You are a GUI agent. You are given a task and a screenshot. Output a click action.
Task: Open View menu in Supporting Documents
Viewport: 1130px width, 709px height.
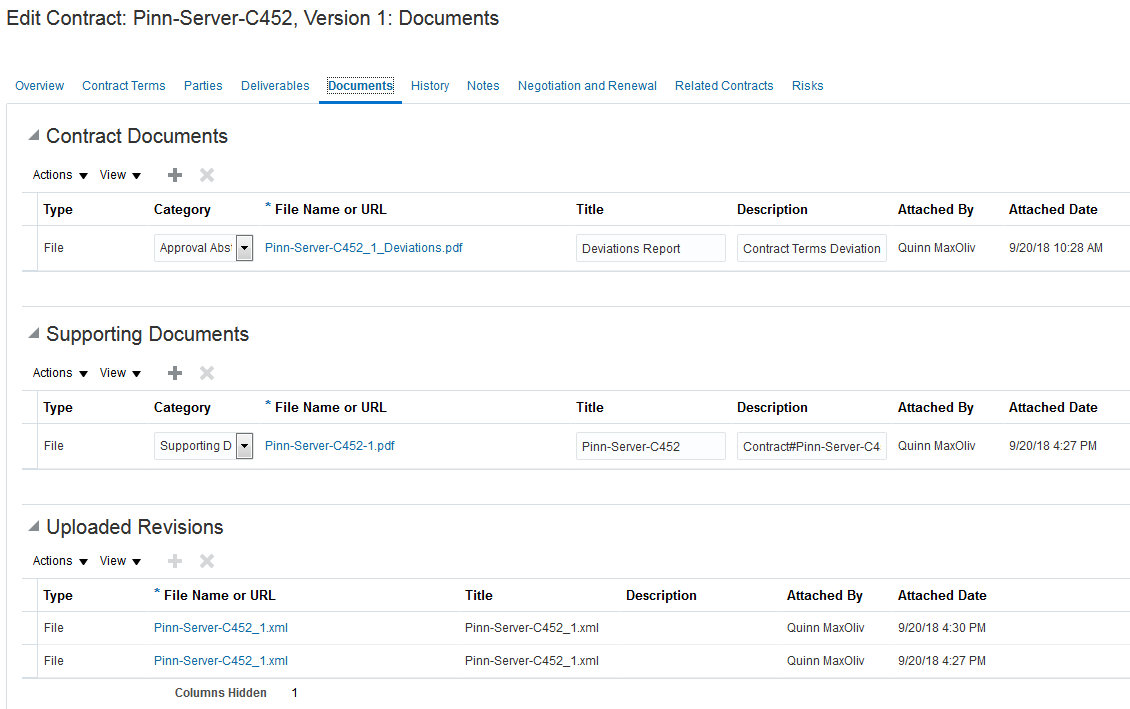point(120,373)
